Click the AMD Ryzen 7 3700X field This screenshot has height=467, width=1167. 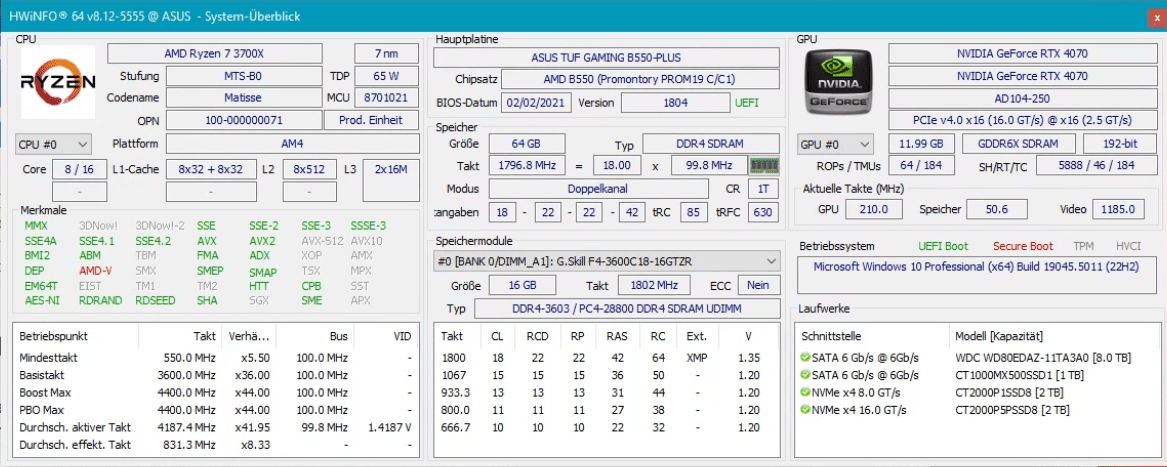[x=215, y=54]
